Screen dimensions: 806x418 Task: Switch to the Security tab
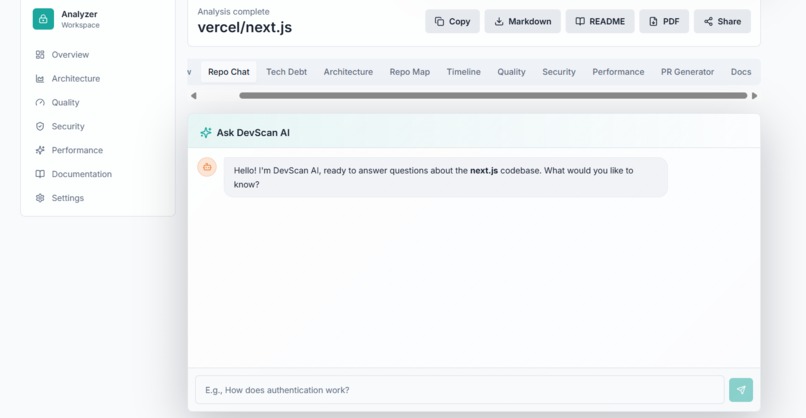559,72
